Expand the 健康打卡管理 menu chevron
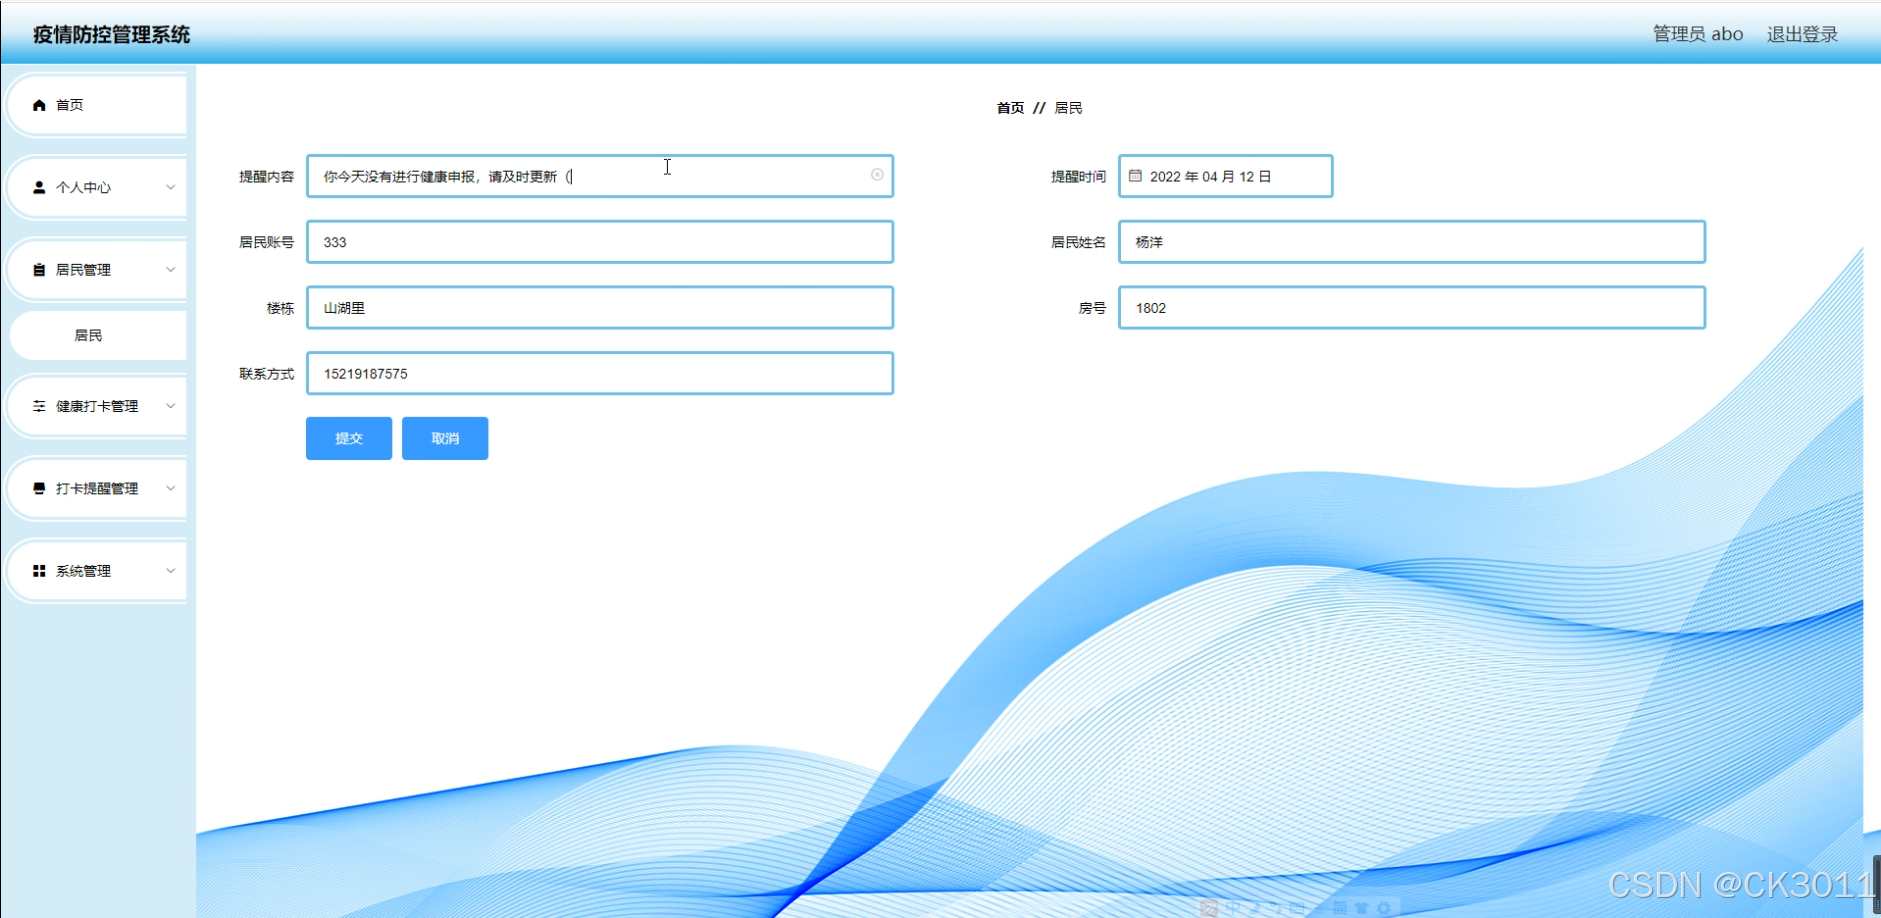Screen dimensions: 1881x918 (x=171, y=406)
